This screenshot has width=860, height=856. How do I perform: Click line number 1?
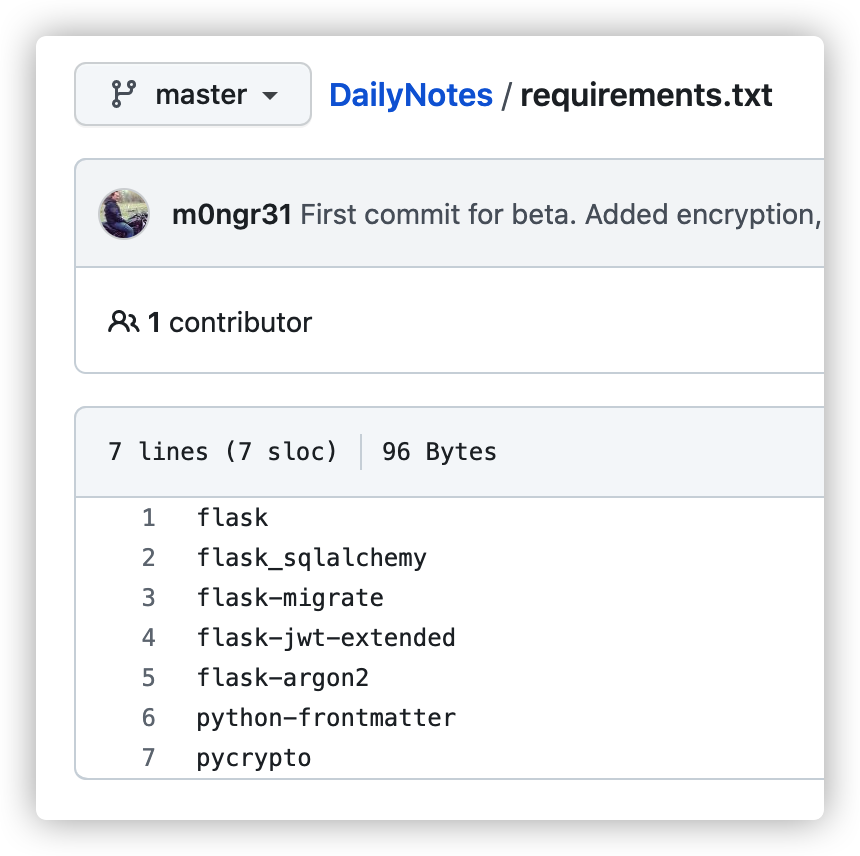point(148,518)
